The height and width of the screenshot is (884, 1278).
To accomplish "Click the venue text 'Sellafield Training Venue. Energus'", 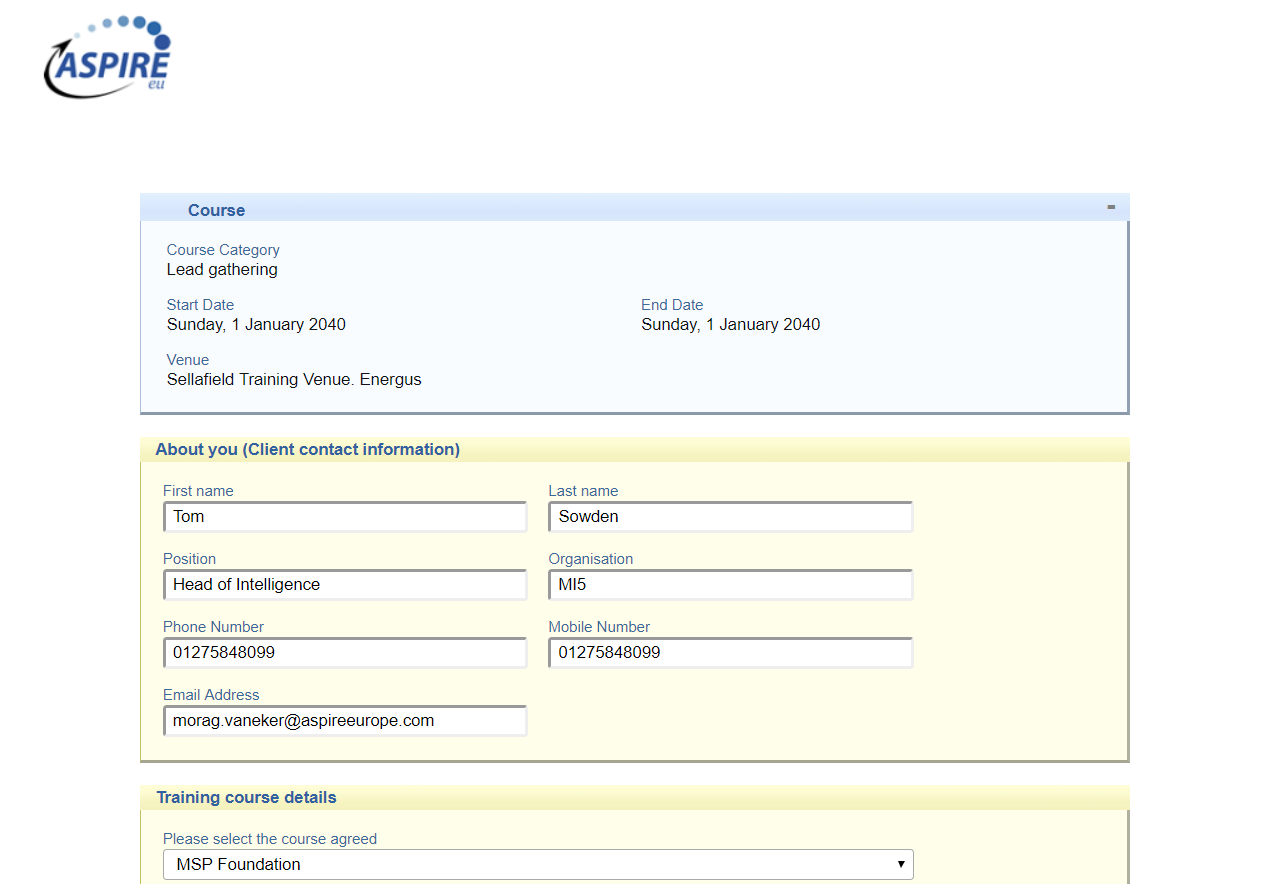I will click(x=294, y=380).
